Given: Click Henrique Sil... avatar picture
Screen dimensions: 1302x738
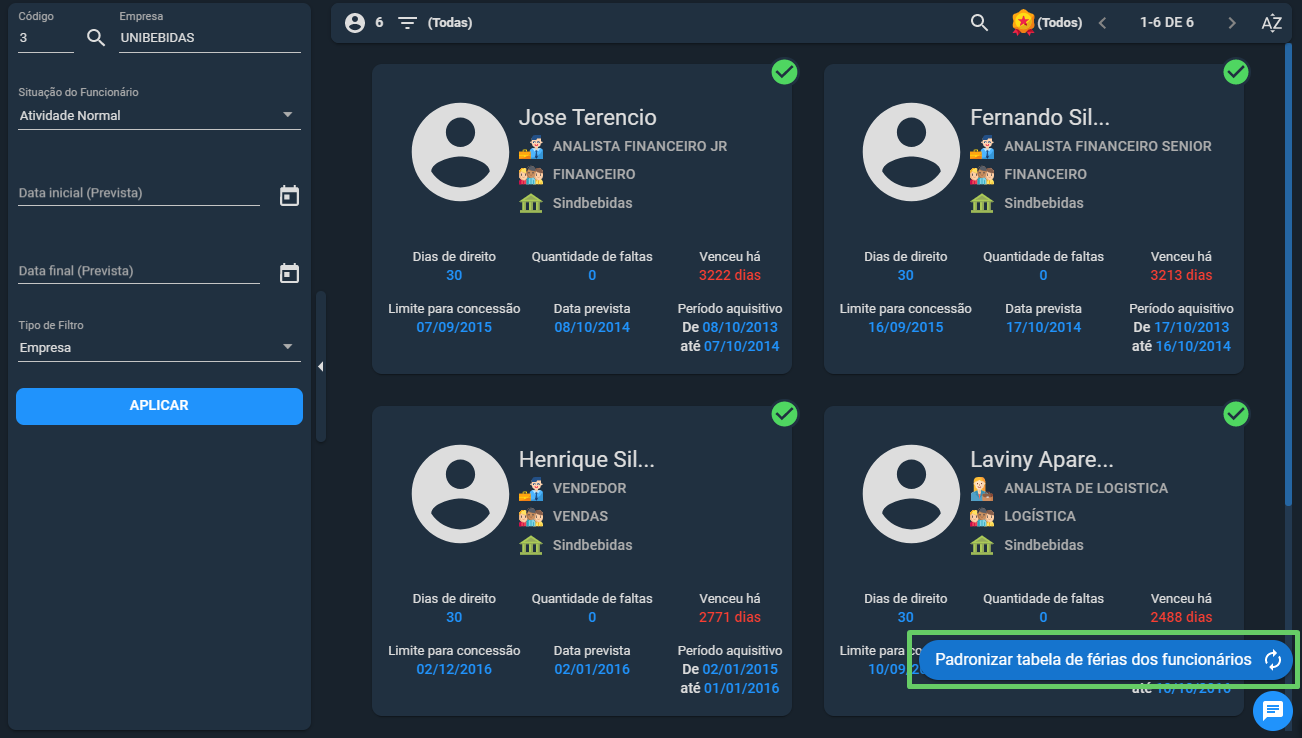Looking at the screenshot, I should coord(460,494).
